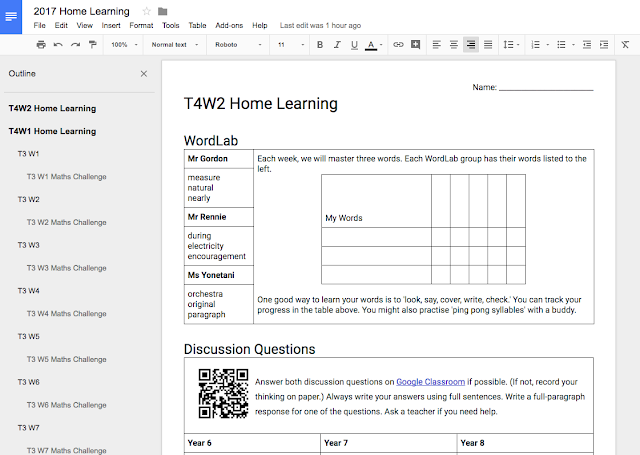Open numbered list style dropdown arrow
640x455 pixels.
(547, 44)
